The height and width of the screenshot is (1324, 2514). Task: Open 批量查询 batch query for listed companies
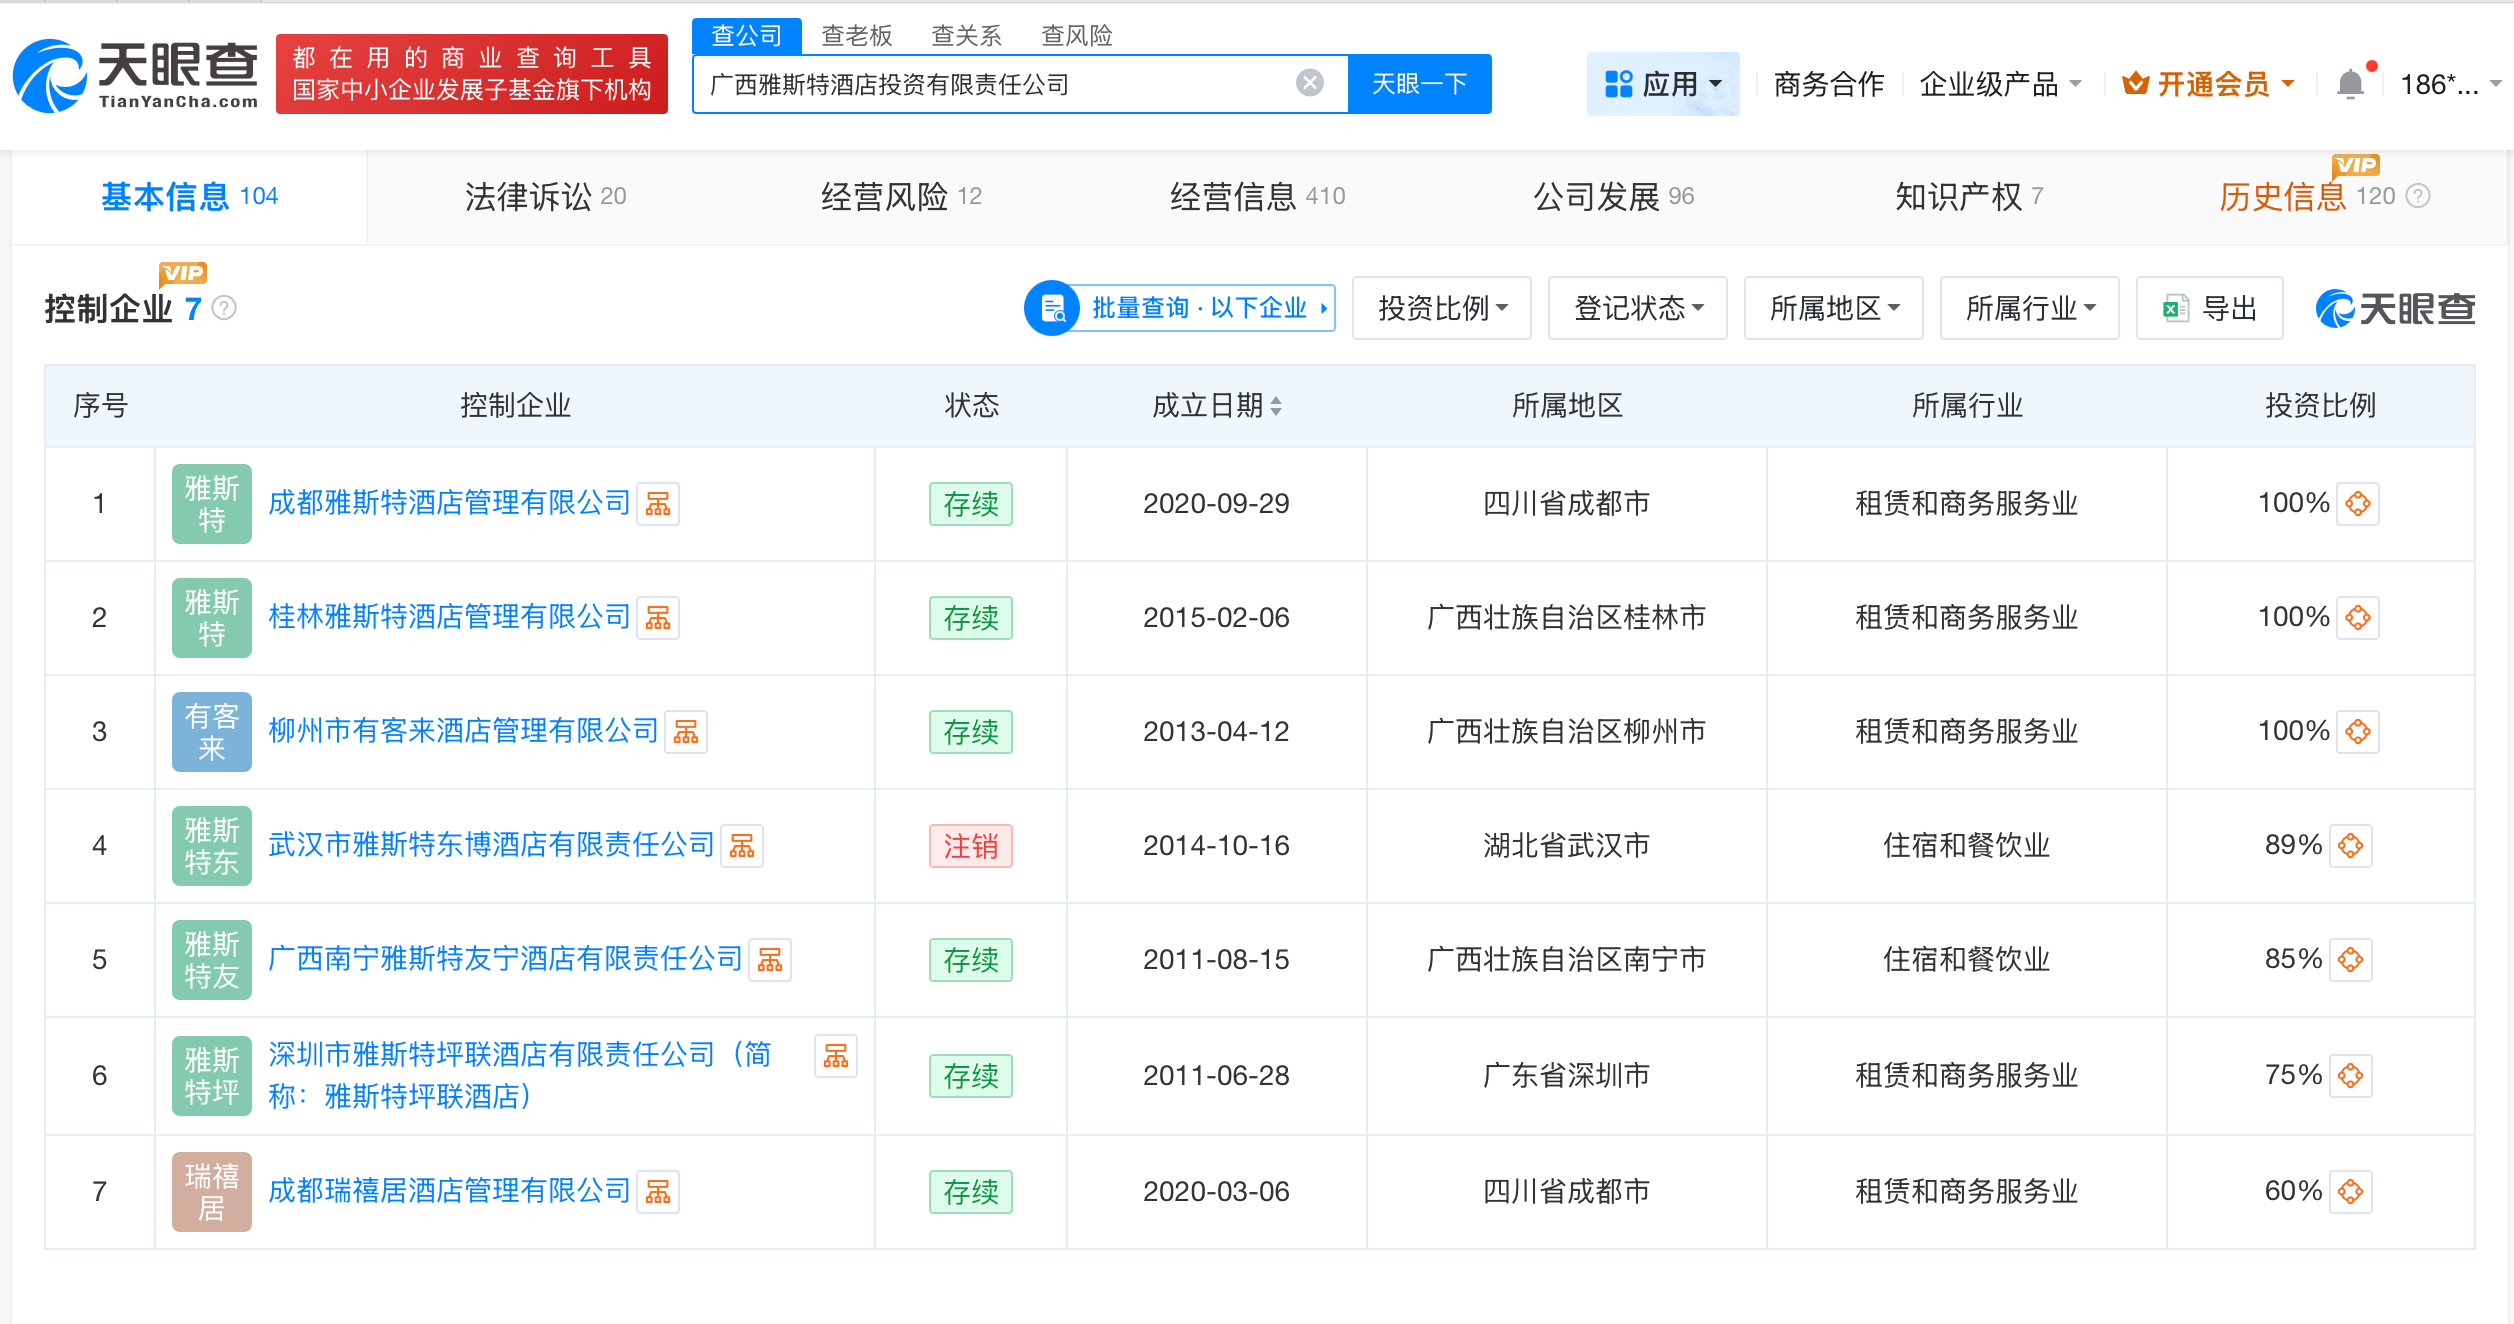point(1180,308)
